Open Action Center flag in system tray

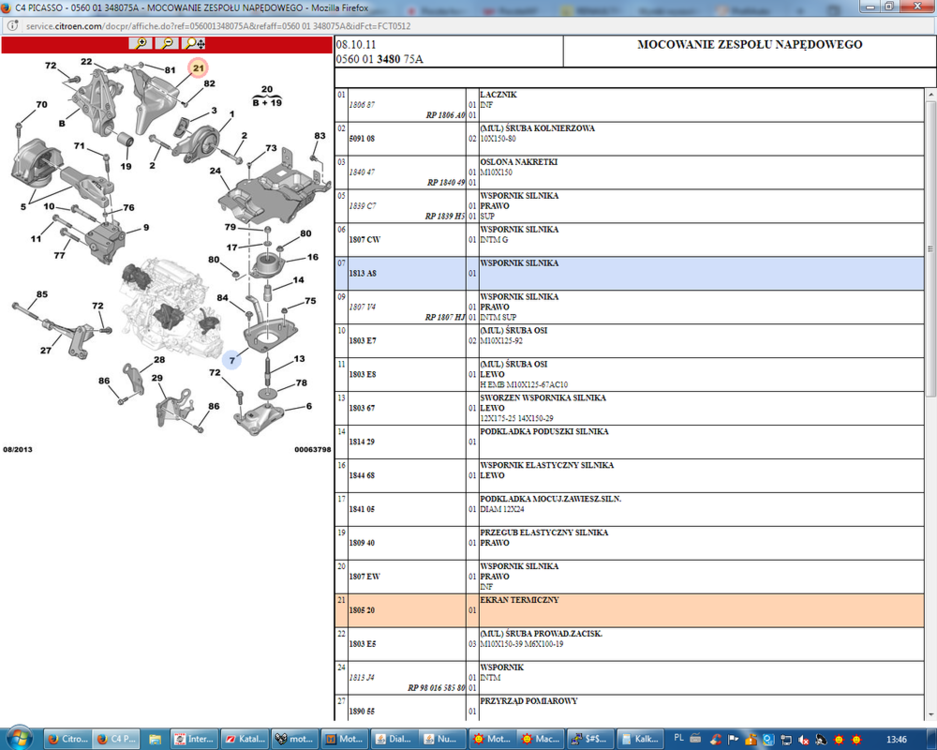point(733,739)
